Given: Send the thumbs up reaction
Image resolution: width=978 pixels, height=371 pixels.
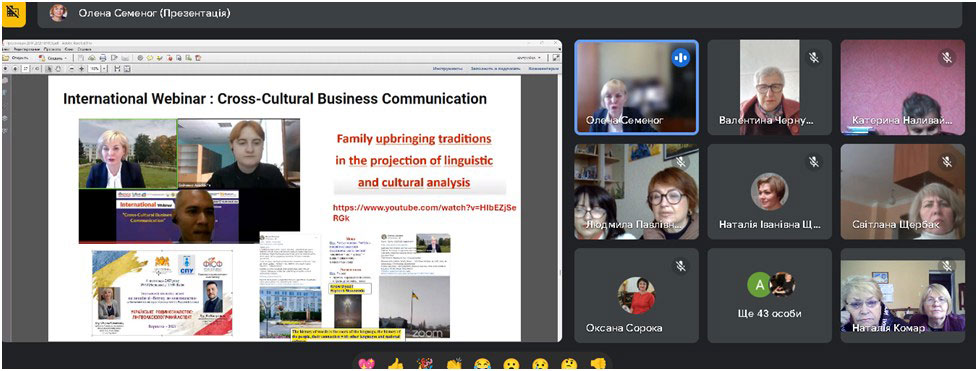Looking at the screenshot, I should click(394, 364).
